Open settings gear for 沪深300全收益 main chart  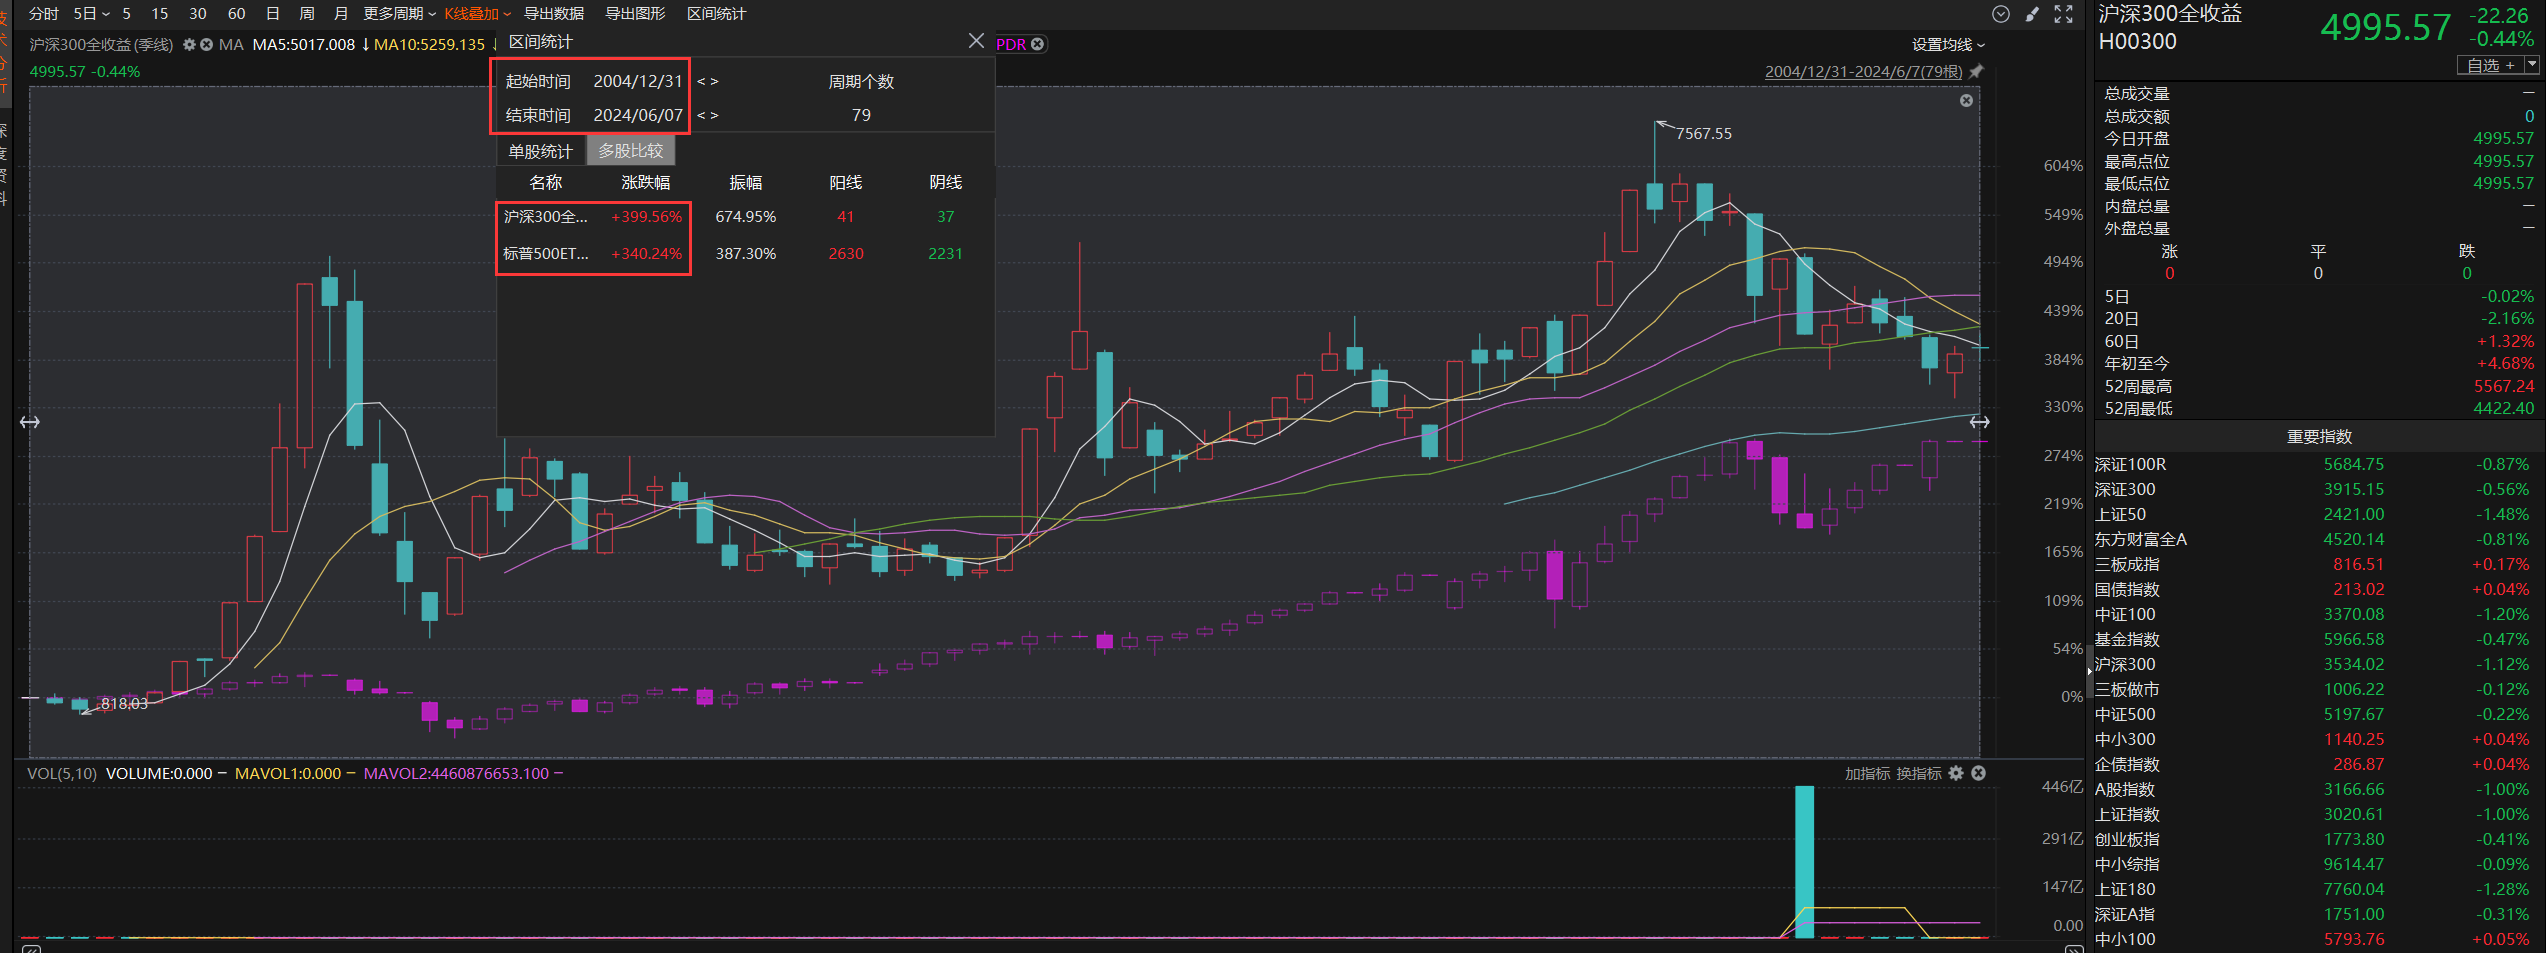pyautogui.click(x=189, y=45)
